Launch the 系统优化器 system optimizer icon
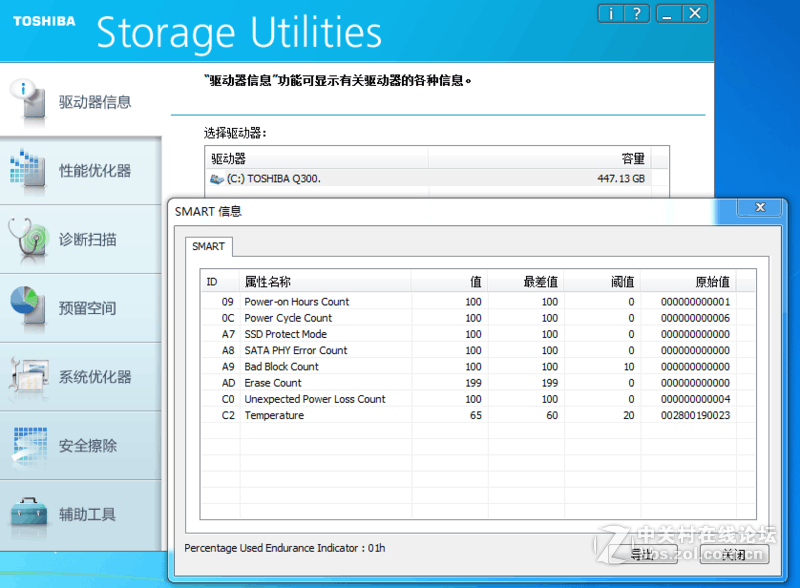 (26, 376)
